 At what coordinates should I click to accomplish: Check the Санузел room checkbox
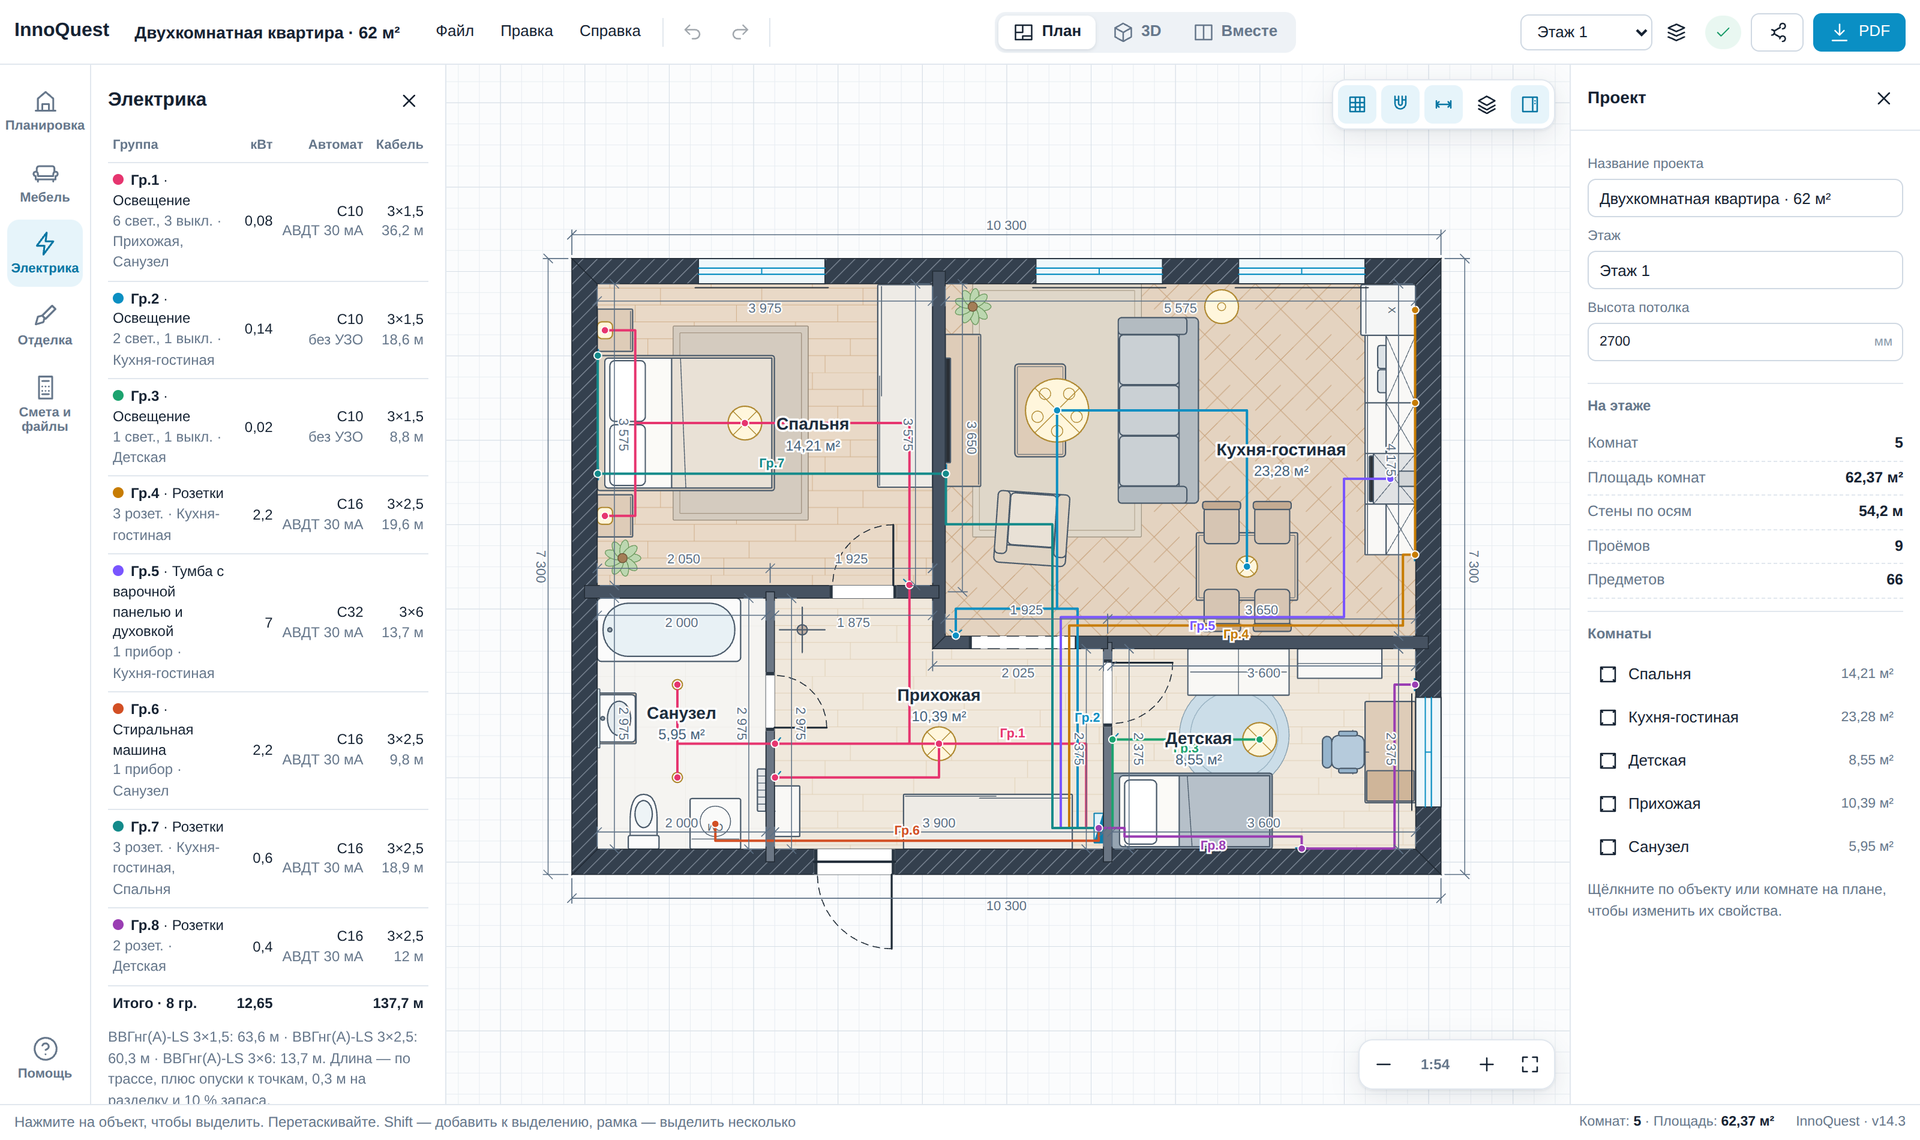click(x=1608, y=847)
